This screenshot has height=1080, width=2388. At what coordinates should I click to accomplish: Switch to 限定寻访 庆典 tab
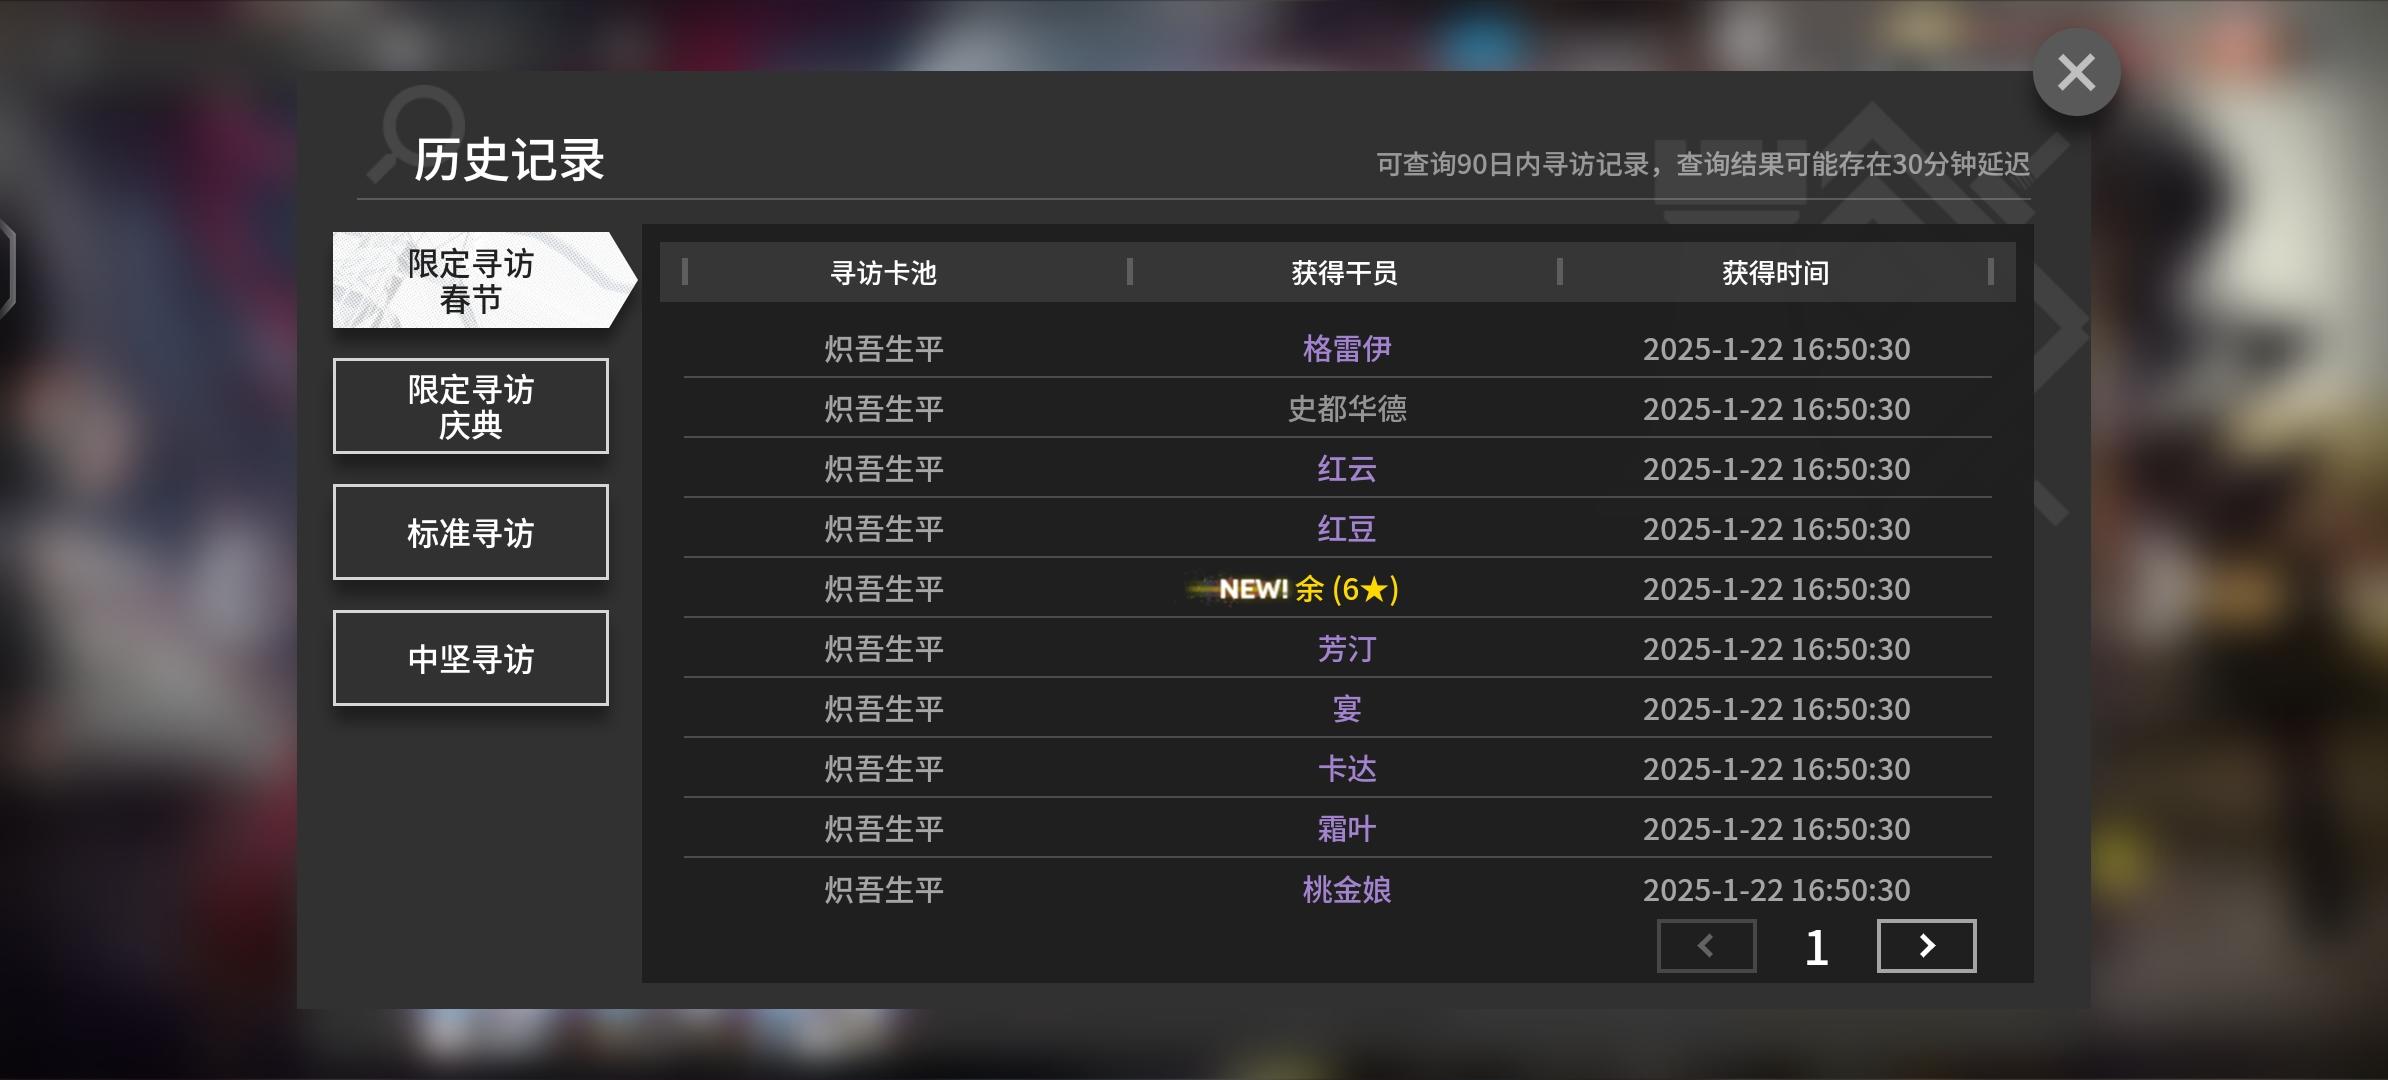tap(471, 407)
